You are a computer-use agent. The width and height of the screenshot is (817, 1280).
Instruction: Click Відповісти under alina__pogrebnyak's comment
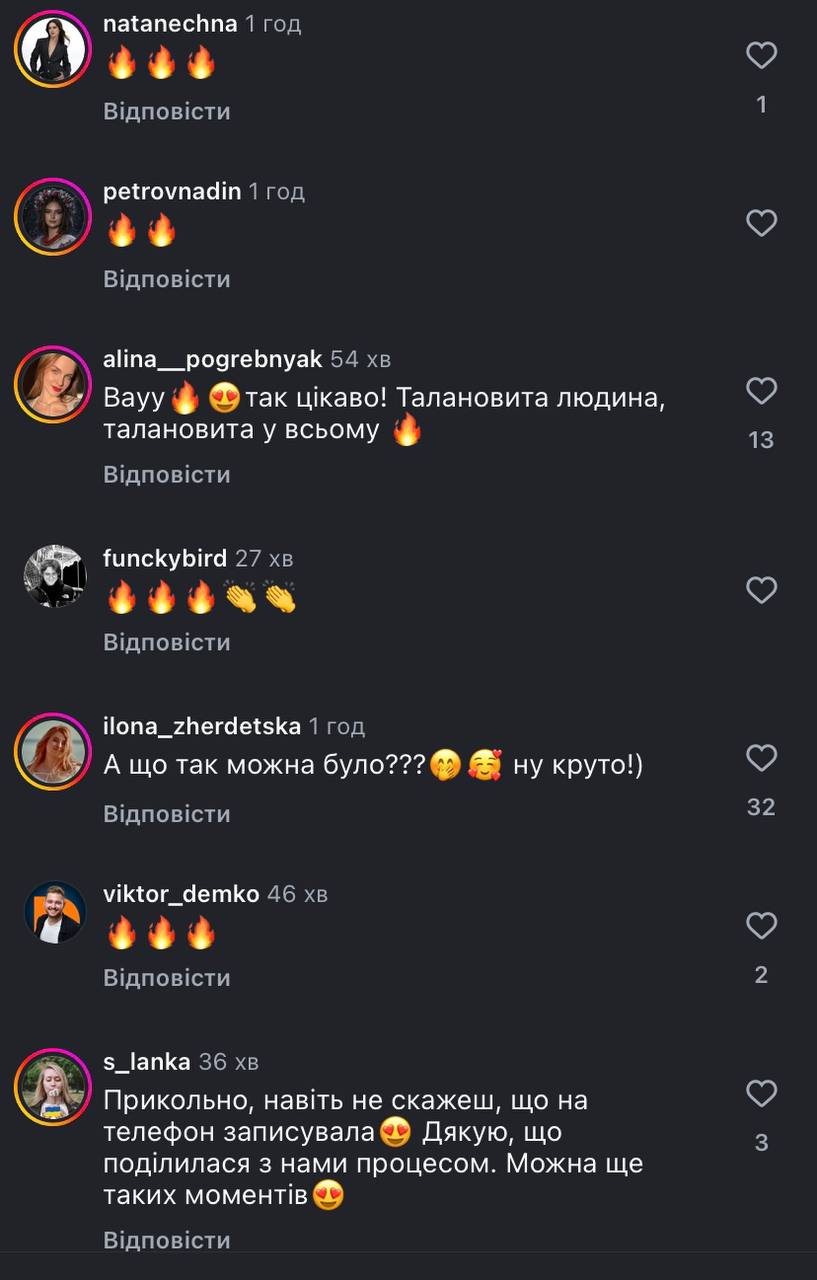tap(167, 474)
